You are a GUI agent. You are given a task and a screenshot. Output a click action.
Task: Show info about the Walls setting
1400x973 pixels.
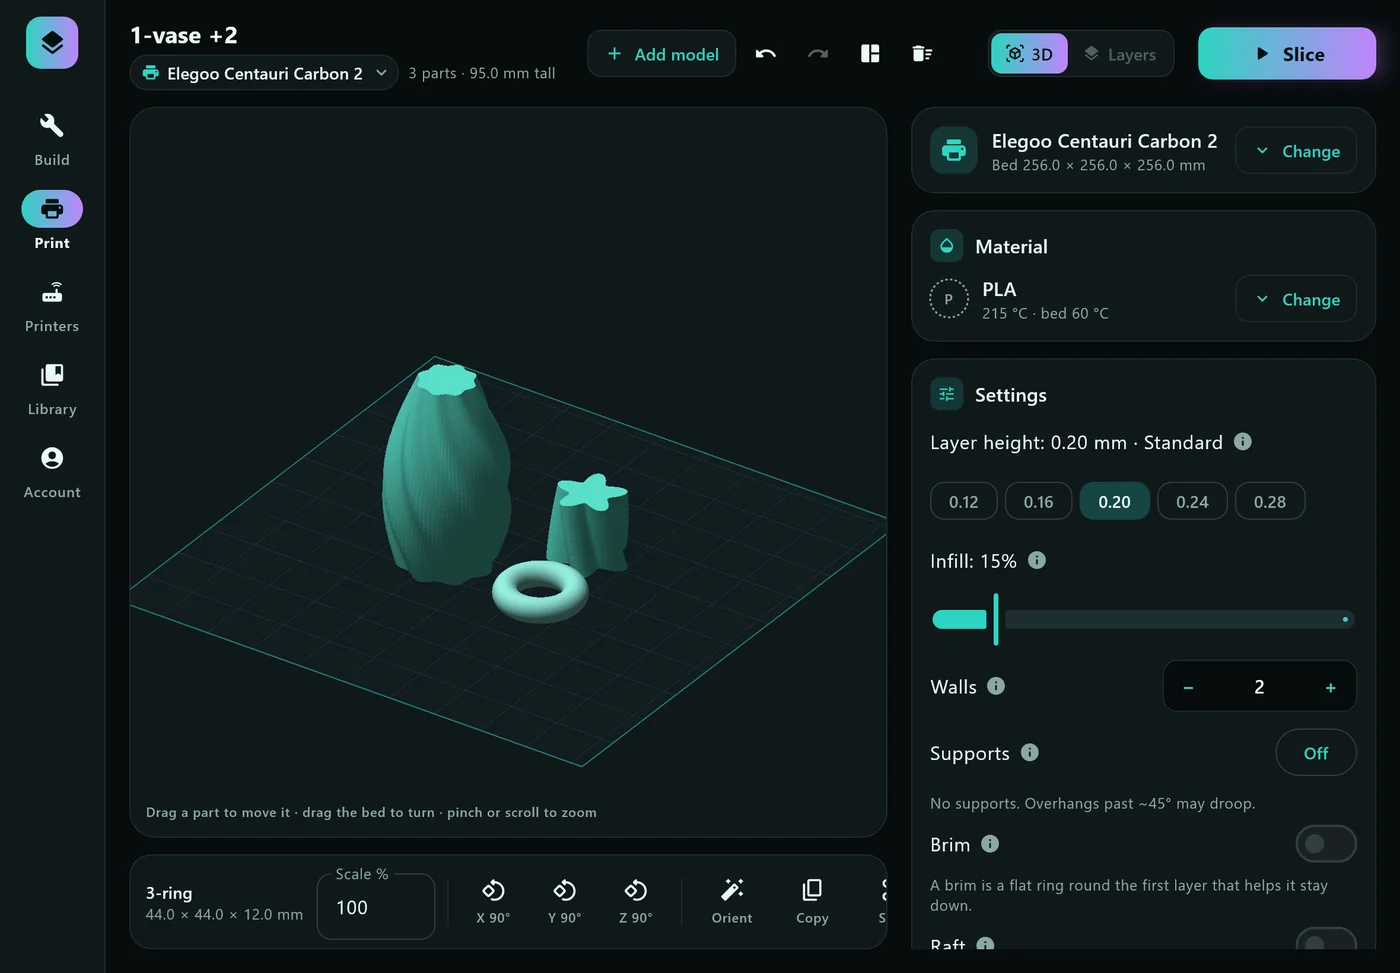996,686
